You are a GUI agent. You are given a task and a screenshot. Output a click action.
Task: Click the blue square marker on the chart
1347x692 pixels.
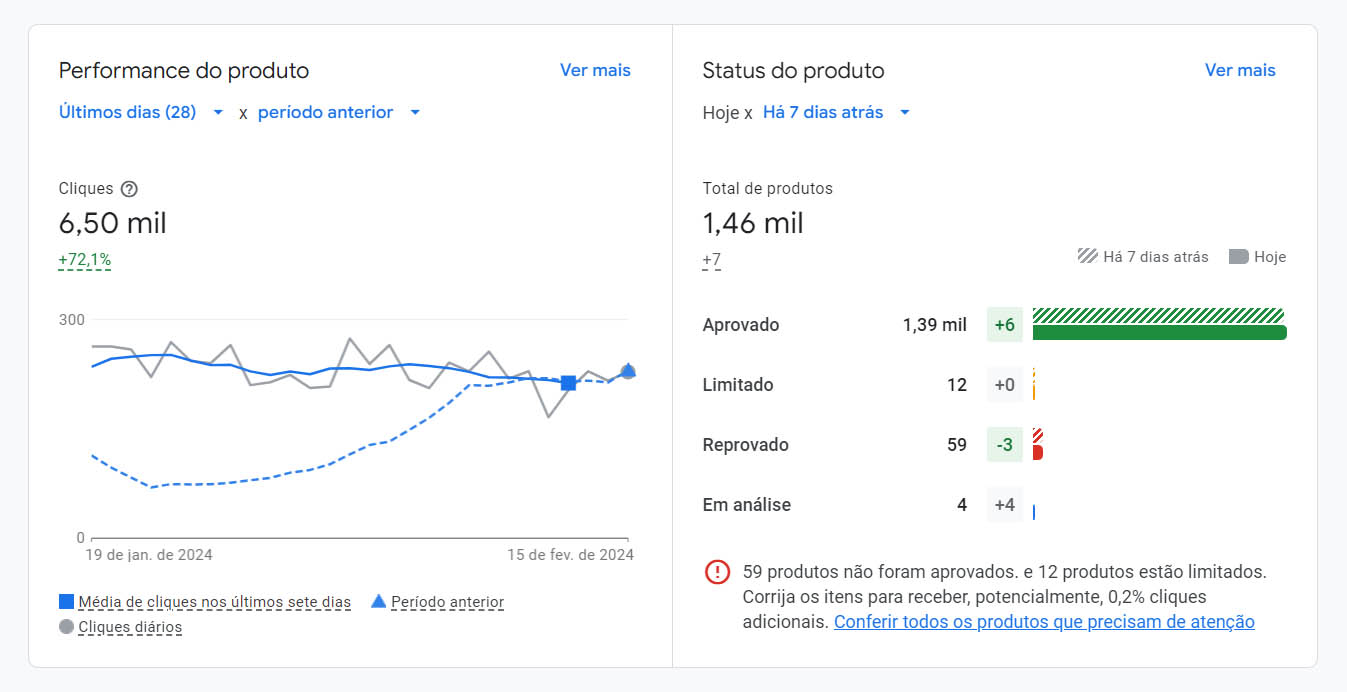[x=568, y=383]
